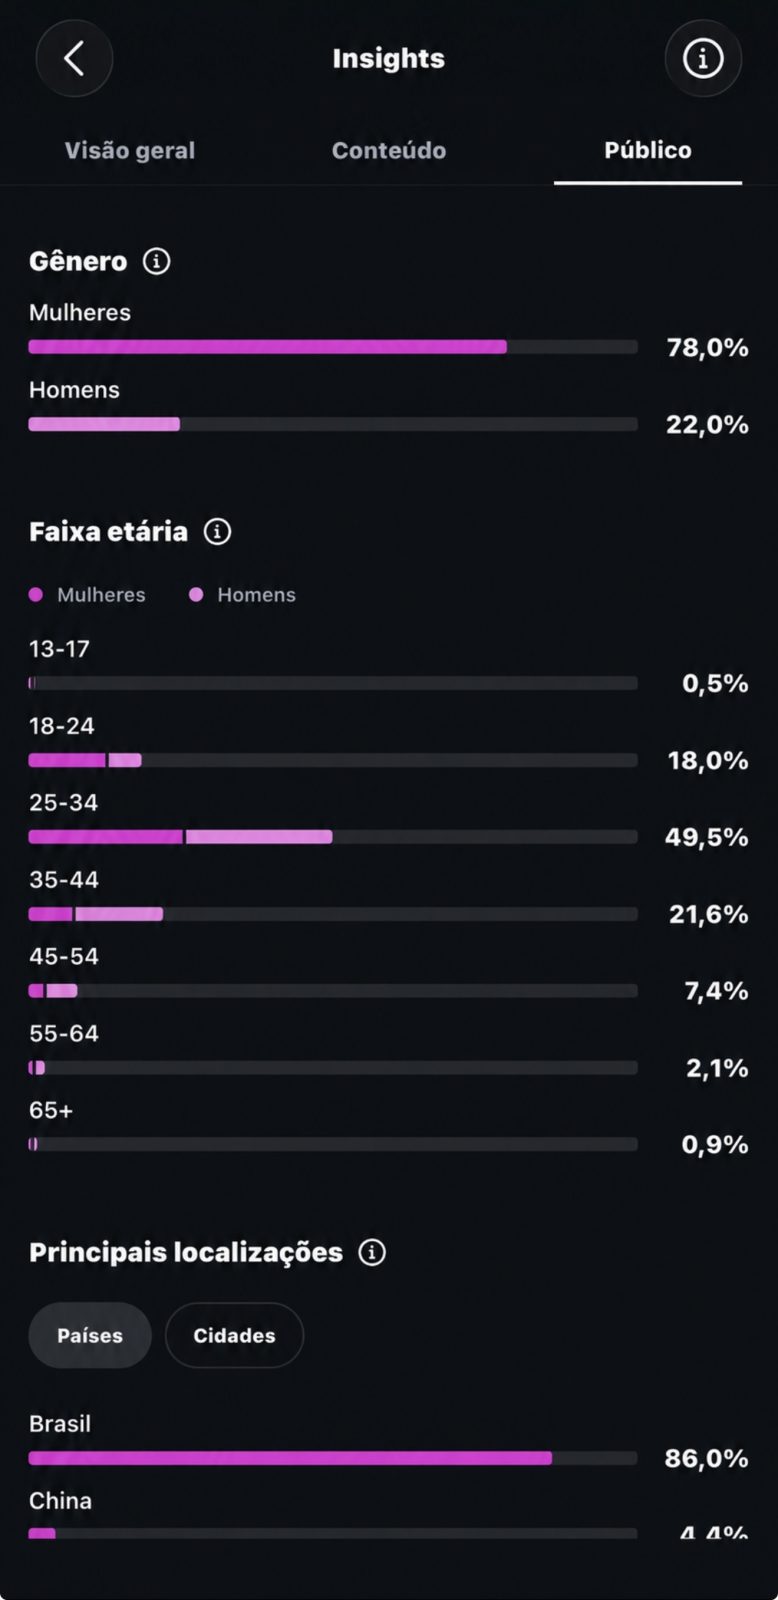Viewport: 778px width, 1600px height.
Task: Tap the info icon beside Faixa etária
Action: 217,531
